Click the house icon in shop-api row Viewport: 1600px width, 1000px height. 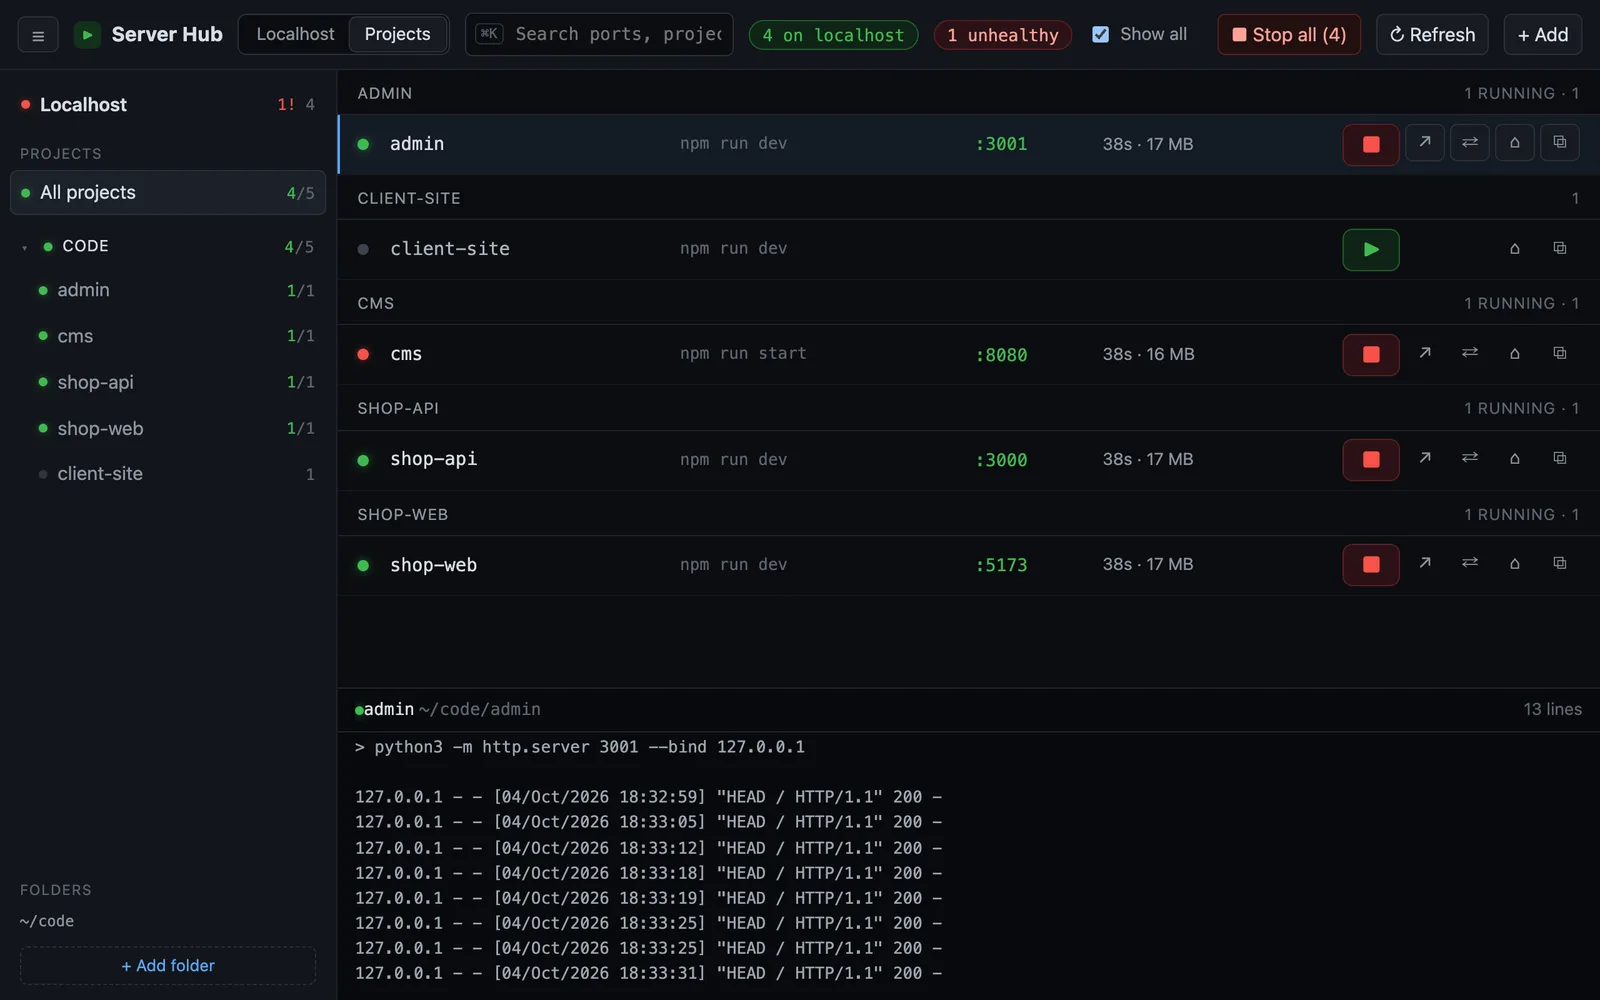point(1514,458)
